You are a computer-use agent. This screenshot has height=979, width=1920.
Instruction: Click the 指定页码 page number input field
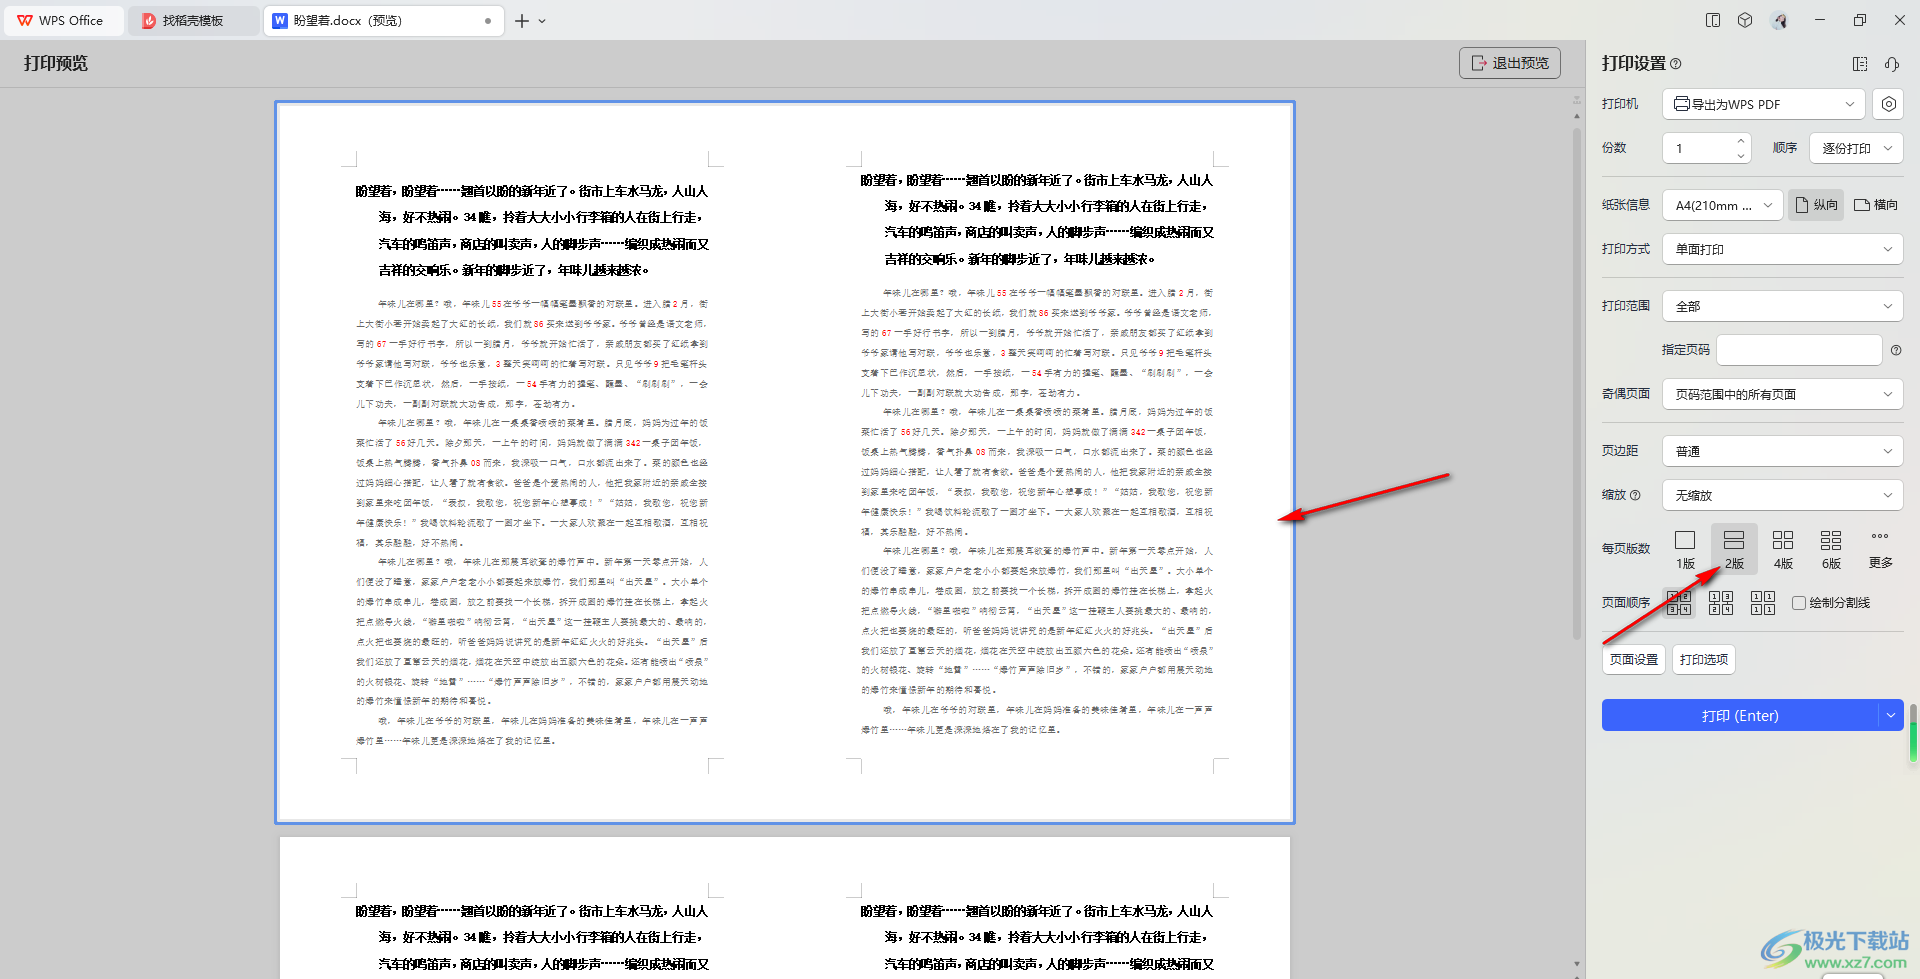pyautogui.click(x=1798, y=350)
